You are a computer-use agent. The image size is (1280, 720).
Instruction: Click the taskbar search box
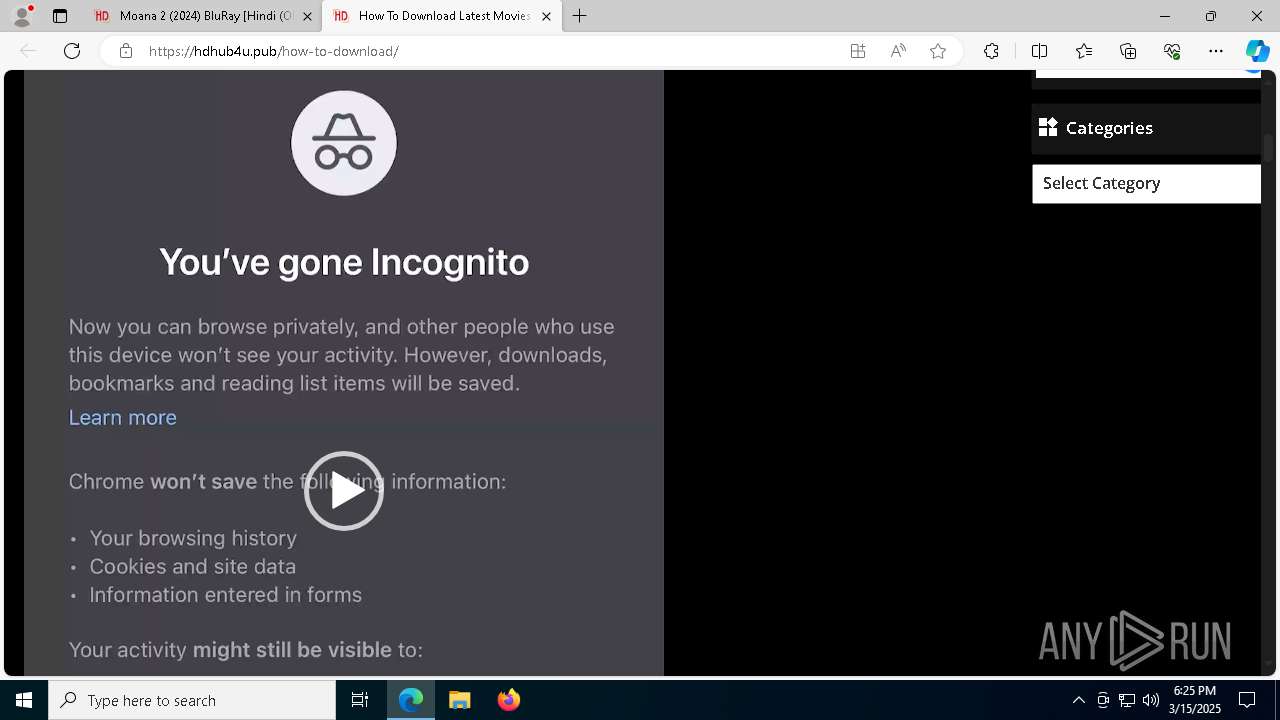pos(192,700)
